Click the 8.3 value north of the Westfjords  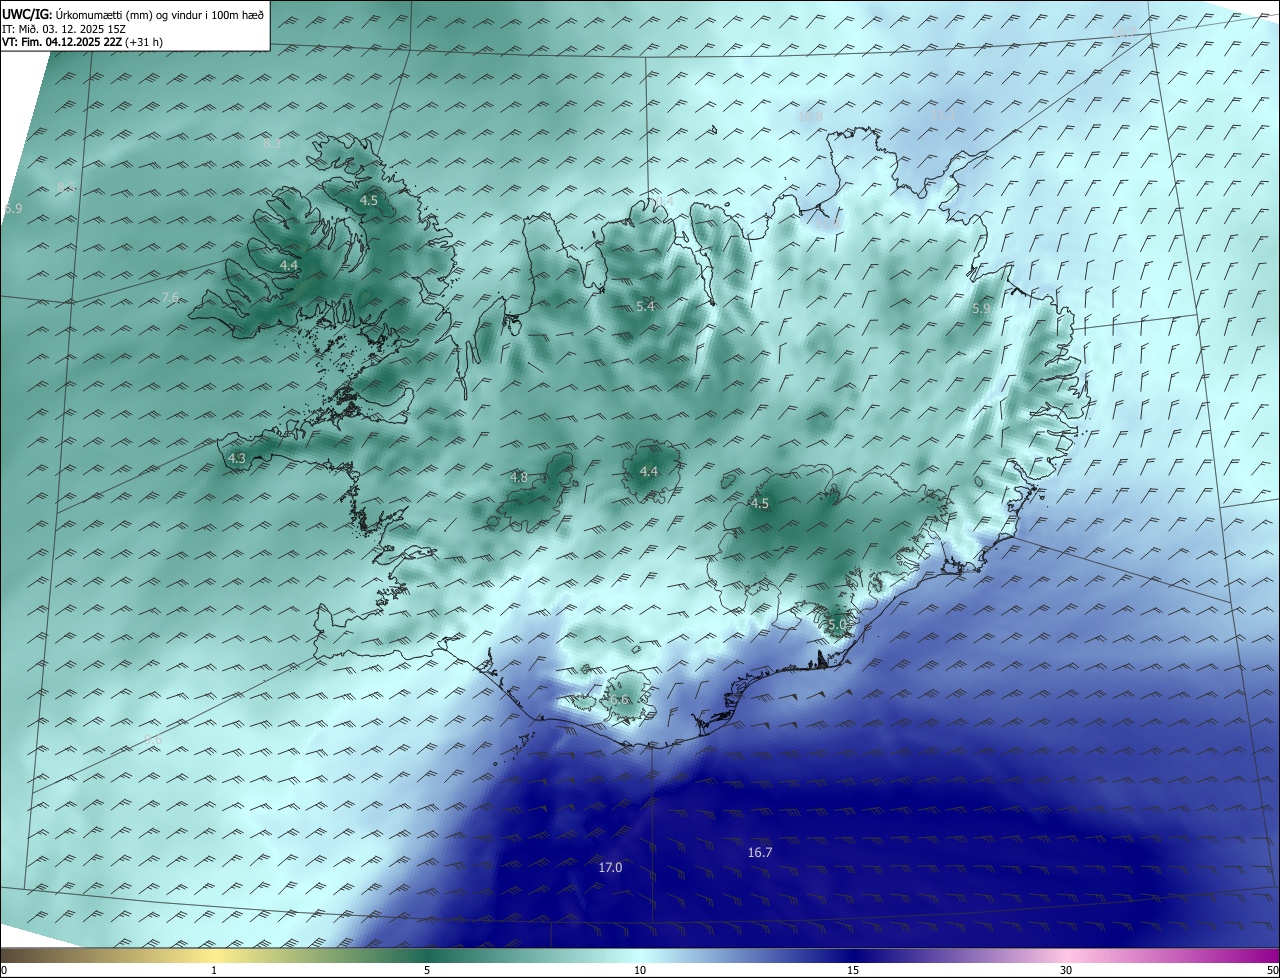pos(272,143)
